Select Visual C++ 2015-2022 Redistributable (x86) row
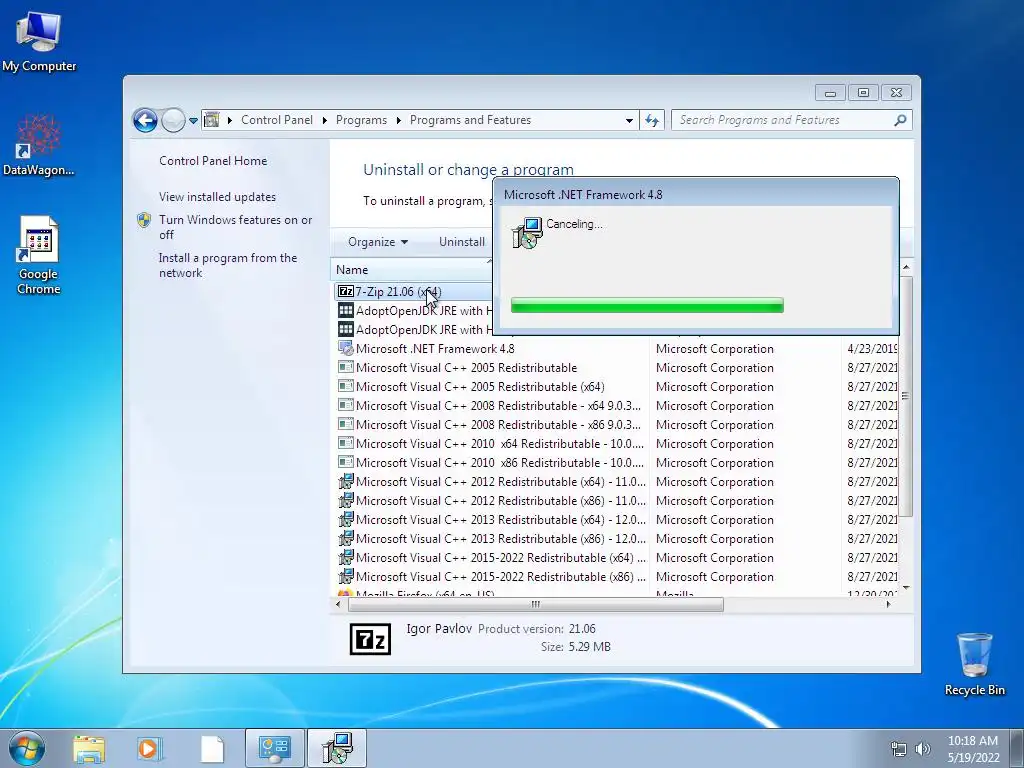 click(490, 577)
